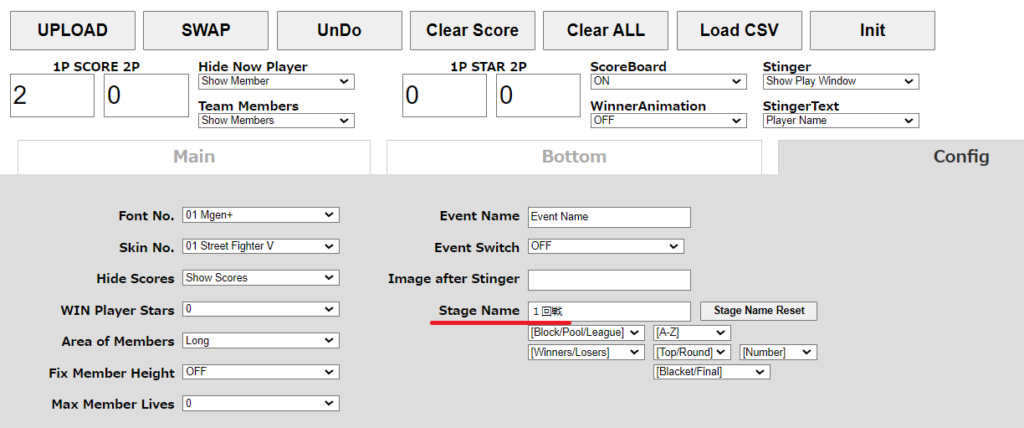Open the Block/Pool/League dropdown
Screen dimensions: 1024x428
(x=586, y=333)
